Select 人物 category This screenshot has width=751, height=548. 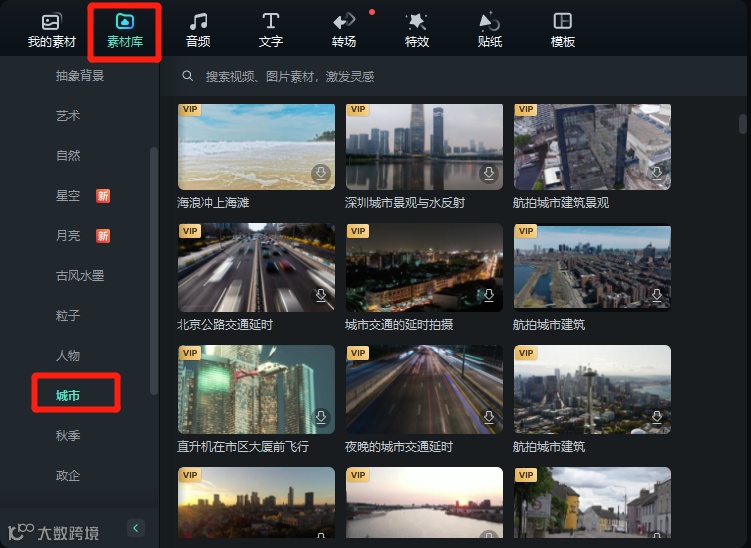(x=68, y=355)
